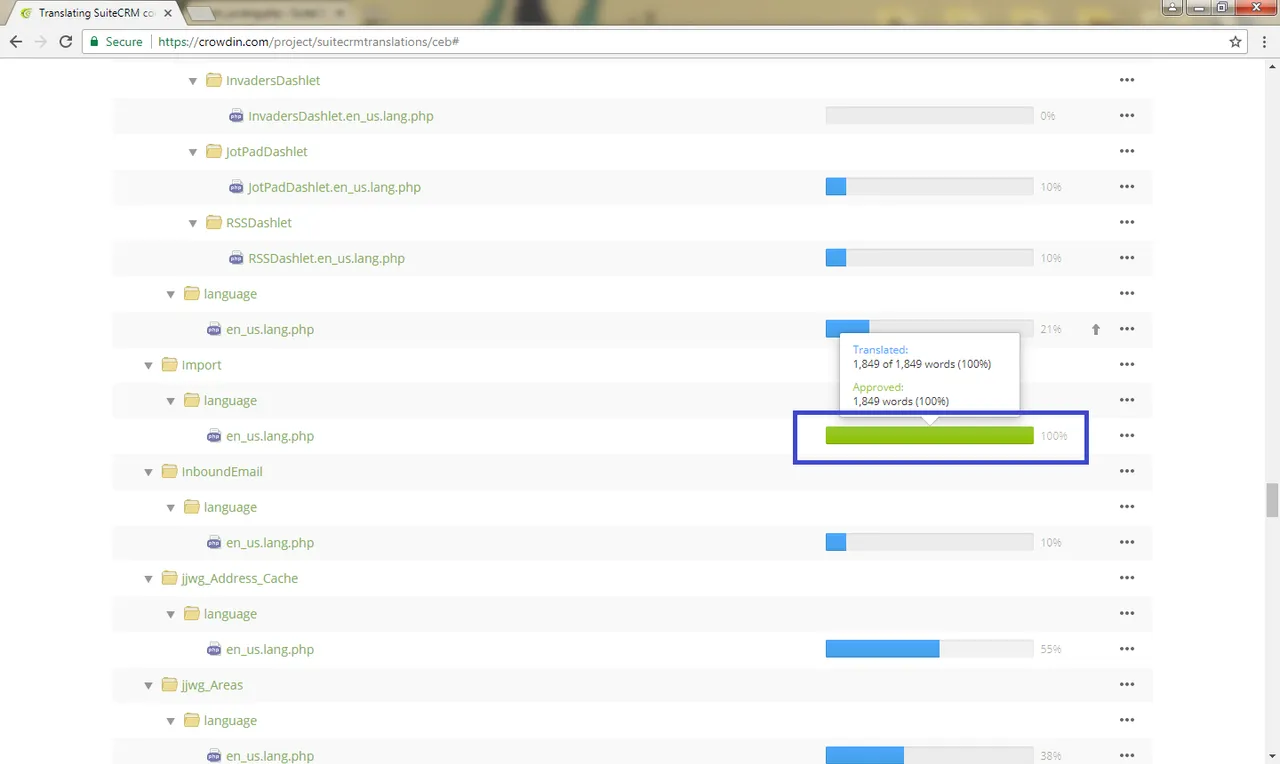Open RSSDashlet.en_us.lang.php file

click(326, 258)
